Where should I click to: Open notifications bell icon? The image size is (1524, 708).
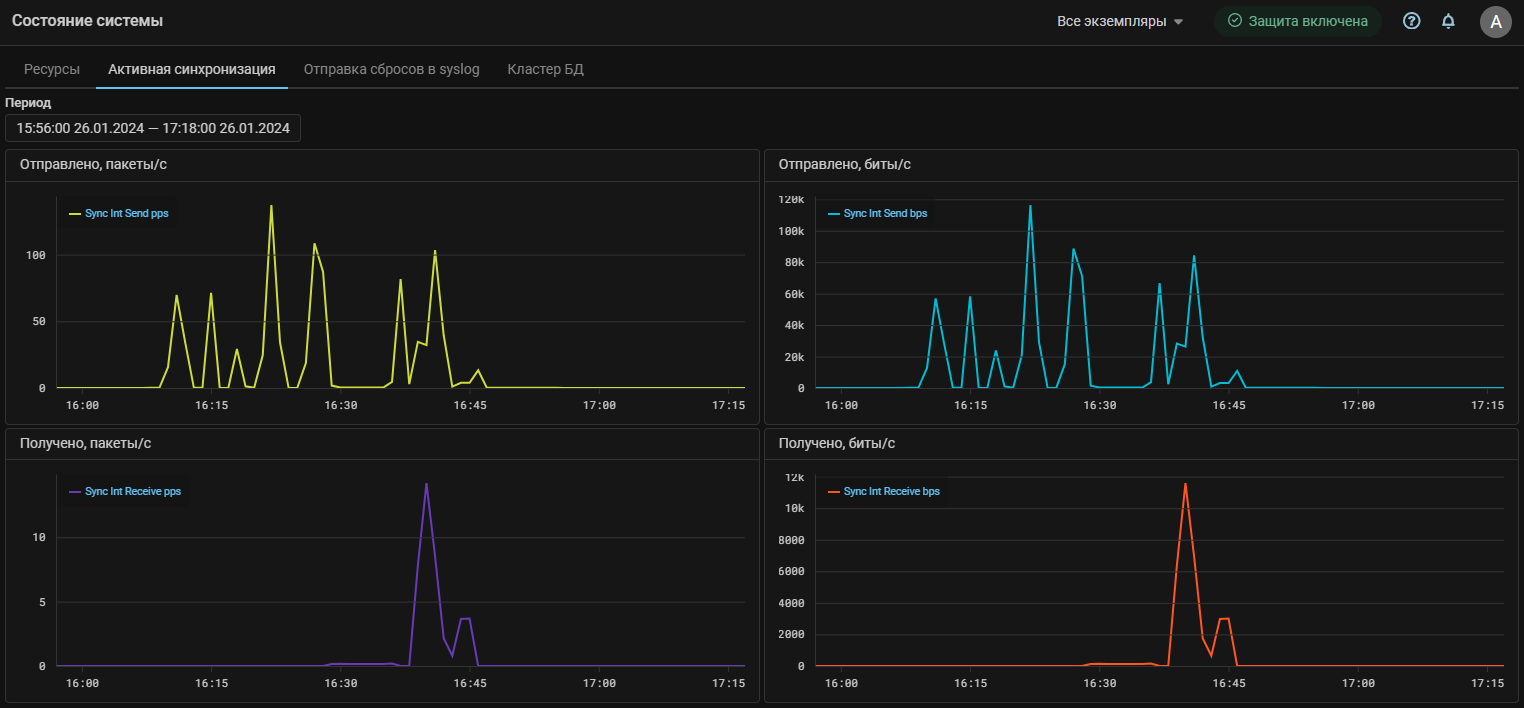[1447, 21]
